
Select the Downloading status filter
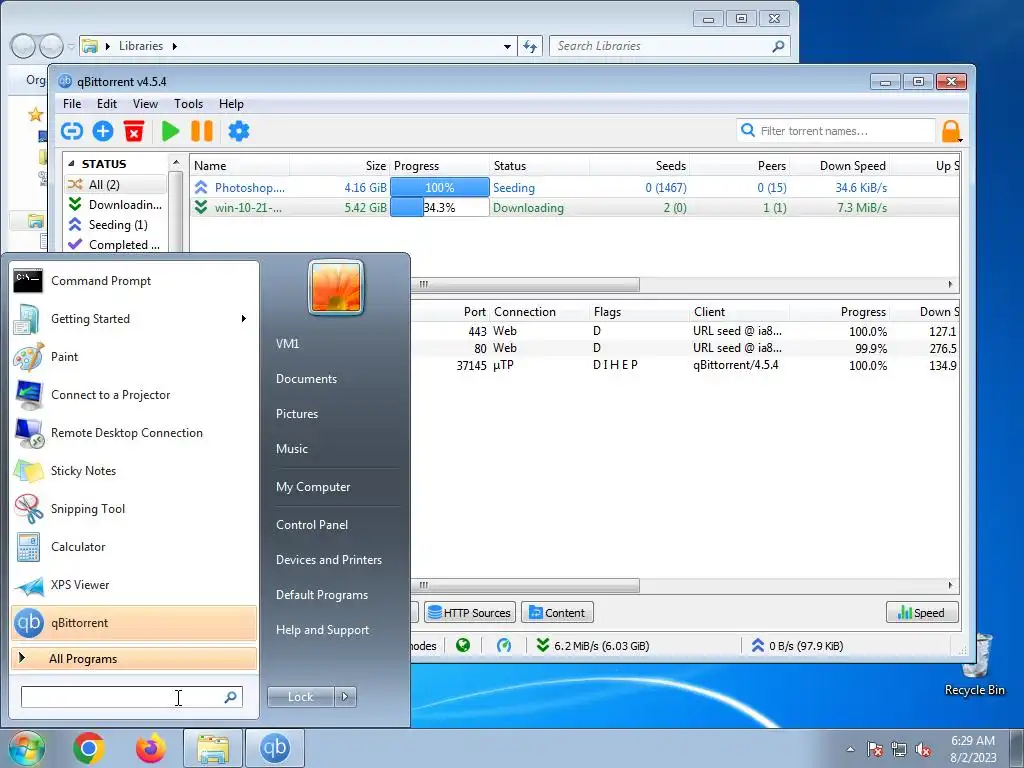116,204
